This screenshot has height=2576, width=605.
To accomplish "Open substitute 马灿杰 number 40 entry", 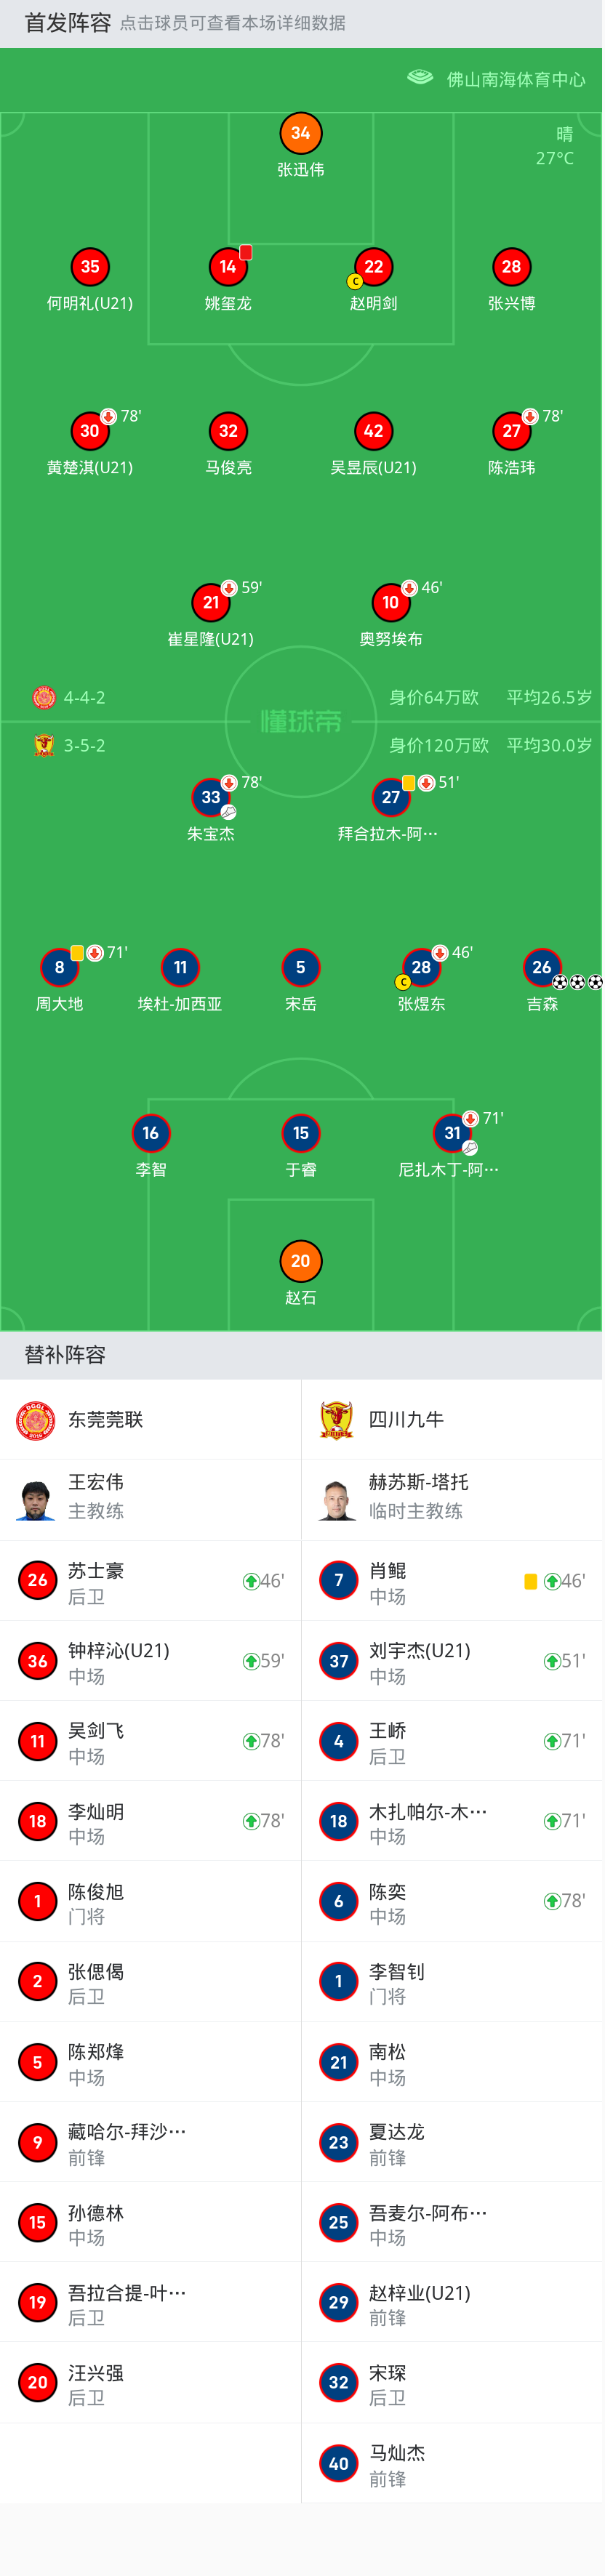I will point(453,2463).
